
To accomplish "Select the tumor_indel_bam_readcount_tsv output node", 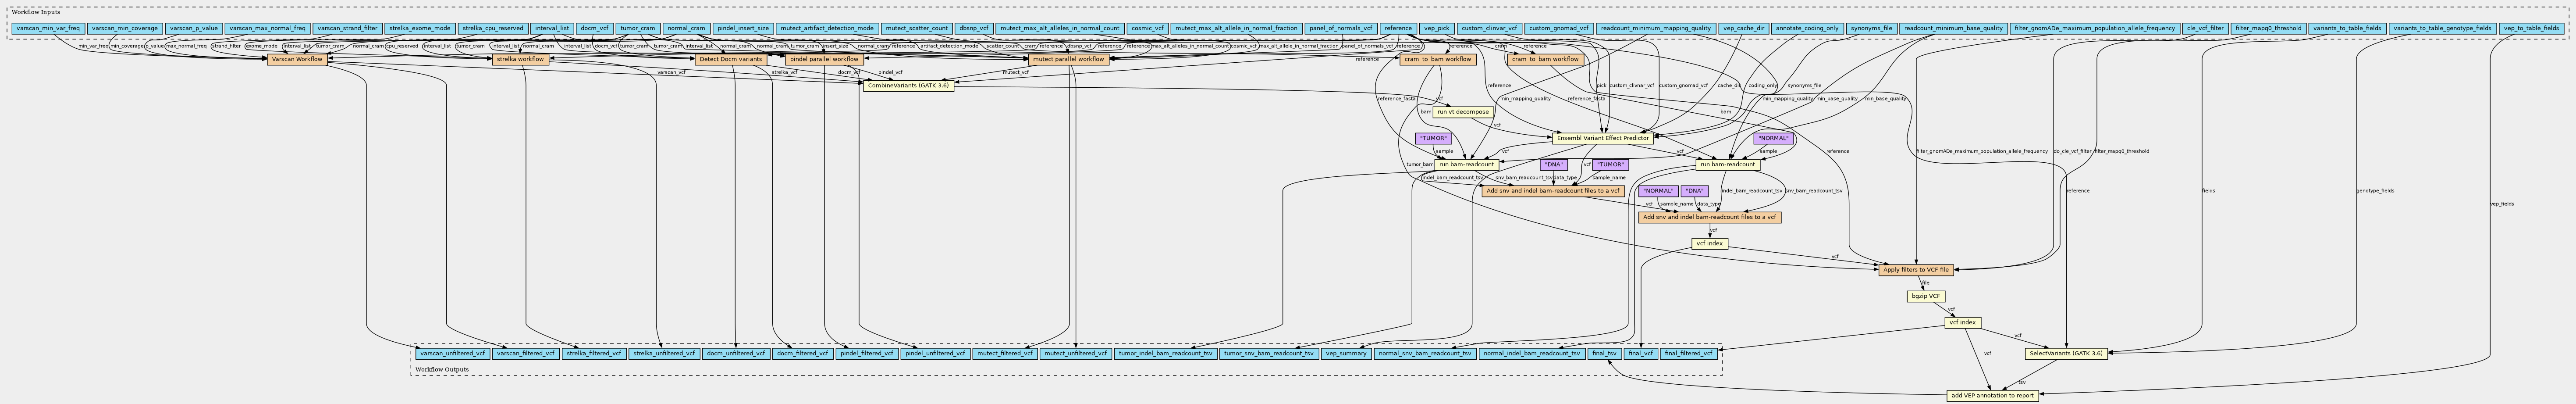I will (x=1165, y=353).
